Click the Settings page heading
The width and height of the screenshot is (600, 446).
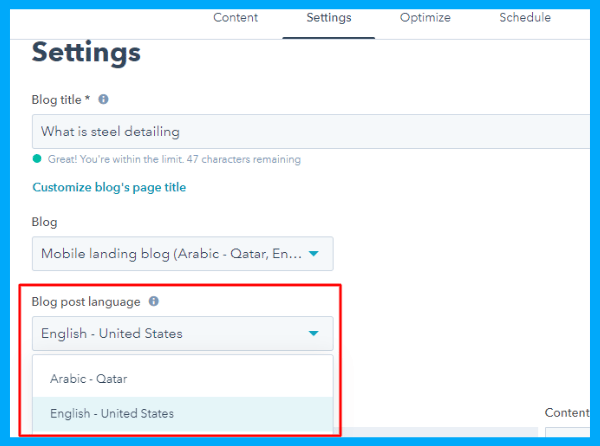86,53
